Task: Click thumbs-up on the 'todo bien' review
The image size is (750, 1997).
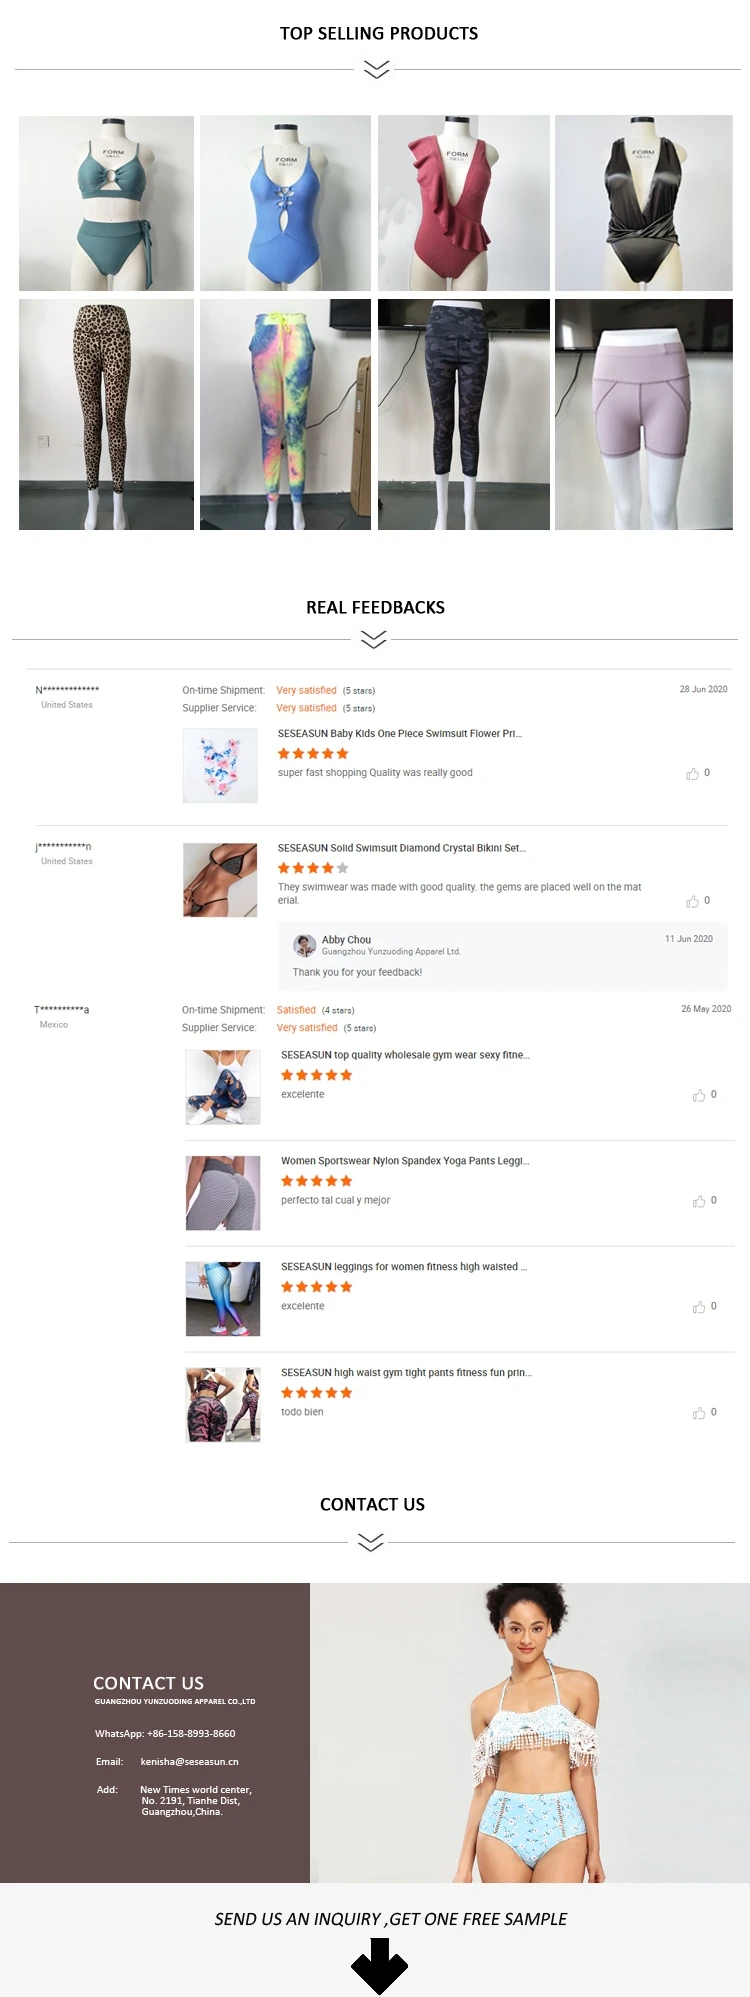Action: coord(699,1413)
